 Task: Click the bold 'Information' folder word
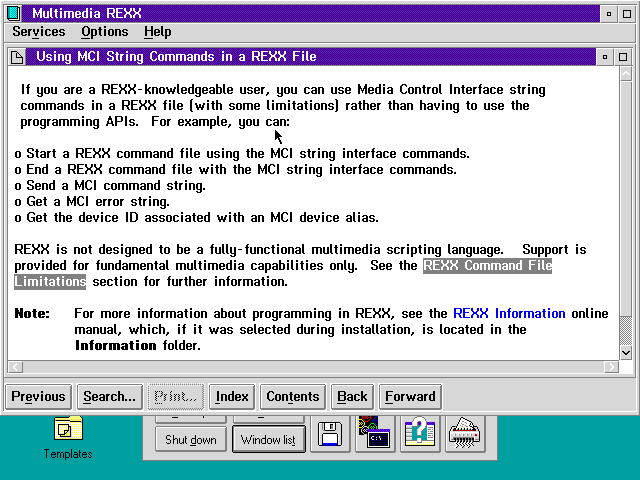pyautogui.click(x=116, y=346)
